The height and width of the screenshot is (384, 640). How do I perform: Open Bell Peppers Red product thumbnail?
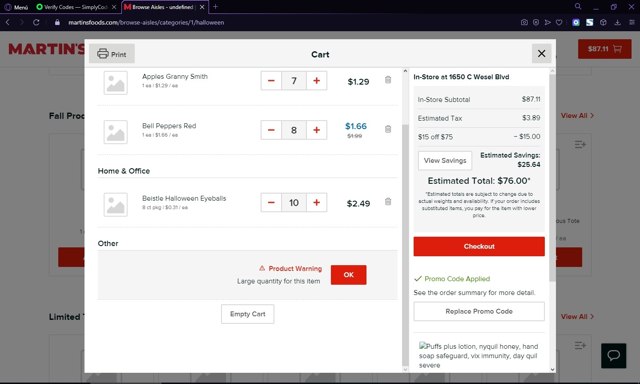pos(116,132)
